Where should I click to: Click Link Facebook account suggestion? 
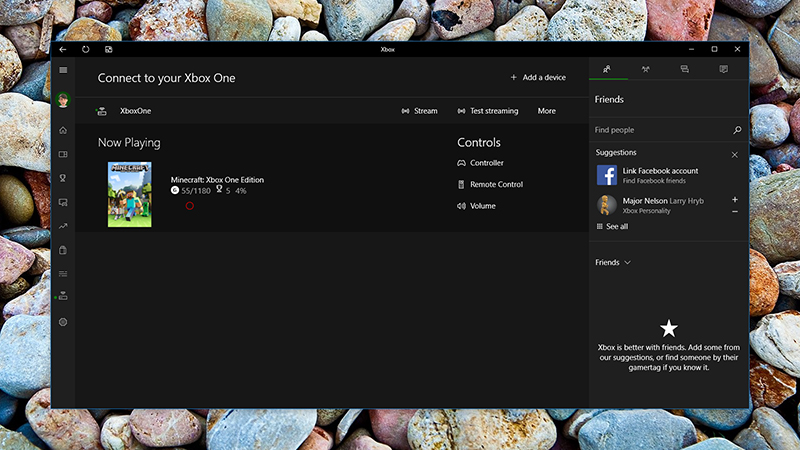coord(660,175)
